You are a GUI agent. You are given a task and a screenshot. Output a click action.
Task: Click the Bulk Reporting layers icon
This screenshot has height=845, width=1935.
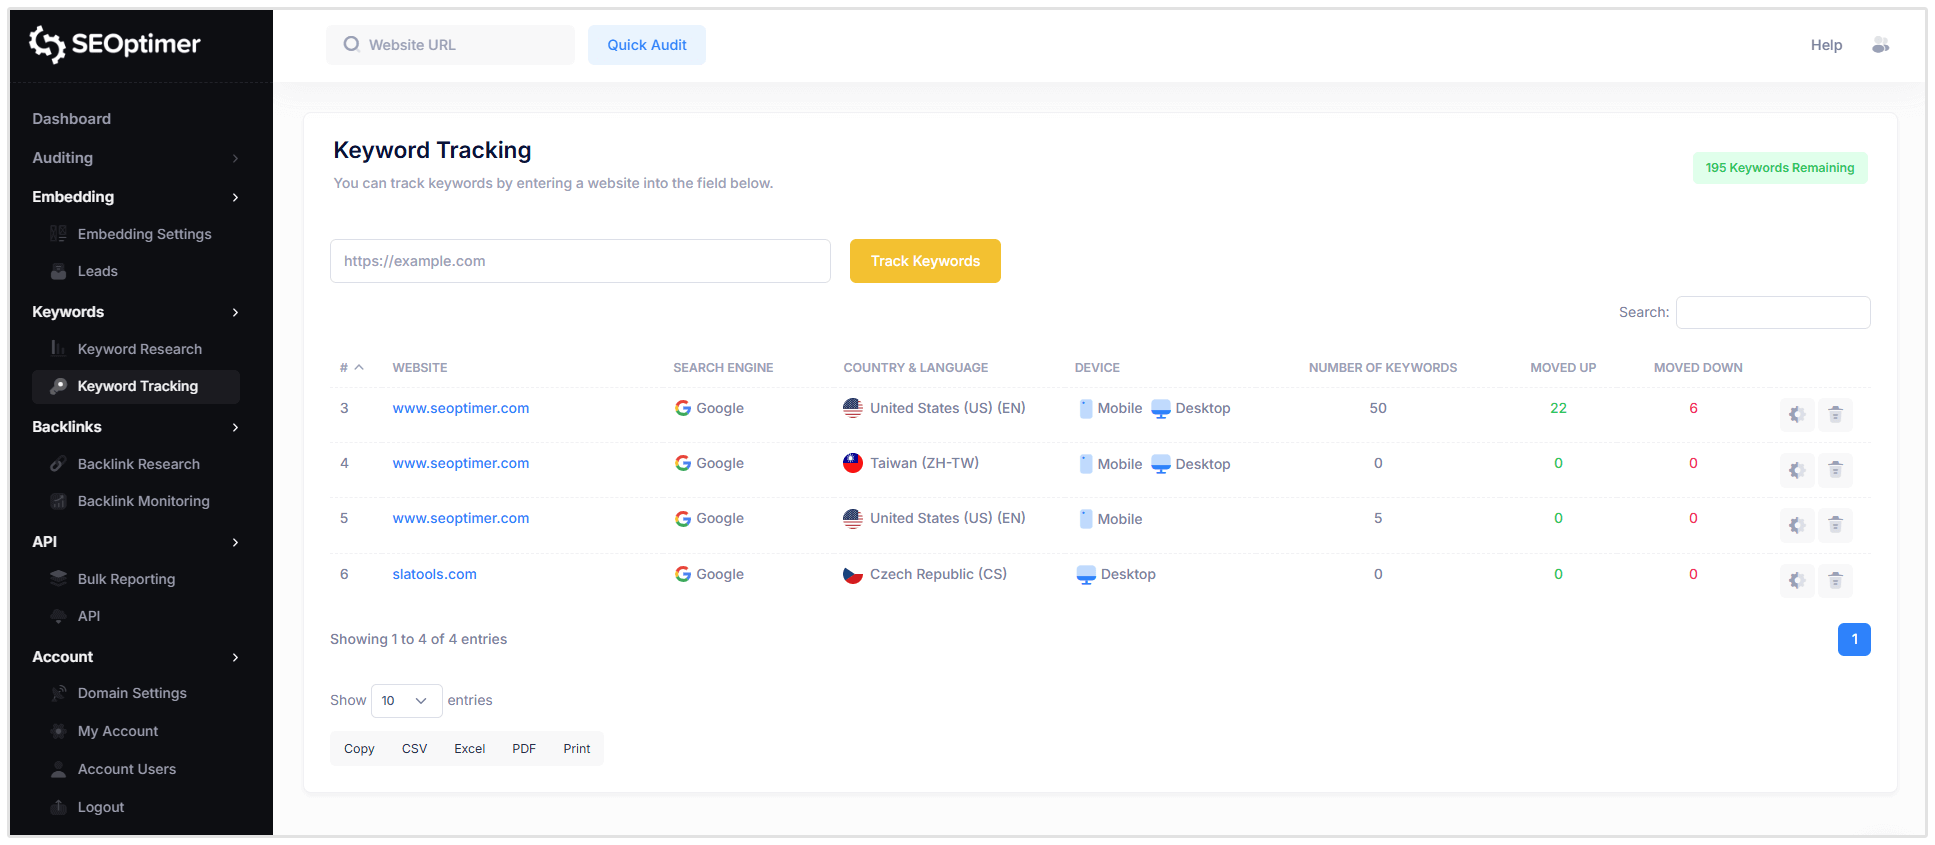pyautogui.click(x=59, y=579)
